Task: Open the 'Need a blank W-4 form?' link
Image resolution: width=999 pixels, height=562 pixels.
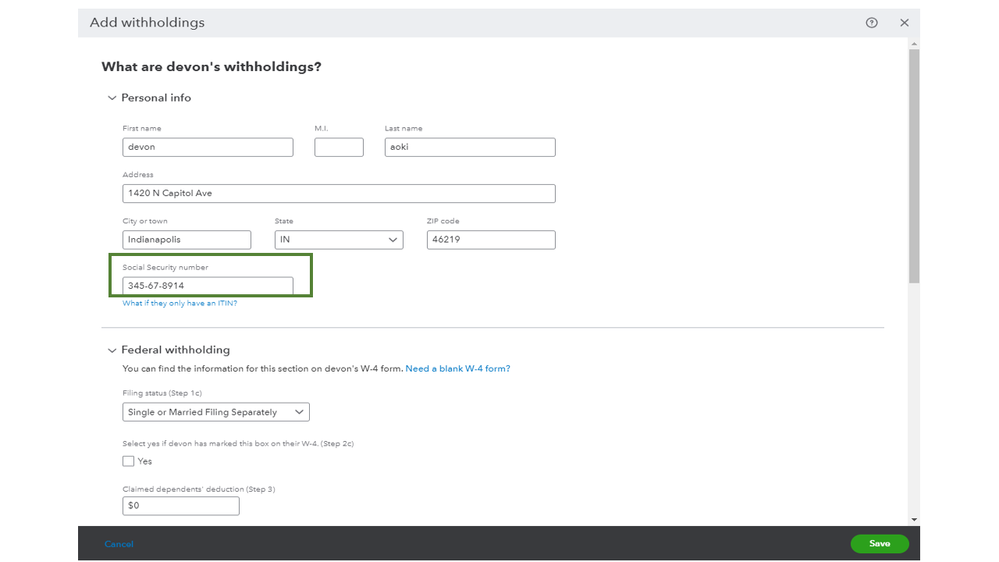Action: [x=457, y=369]
